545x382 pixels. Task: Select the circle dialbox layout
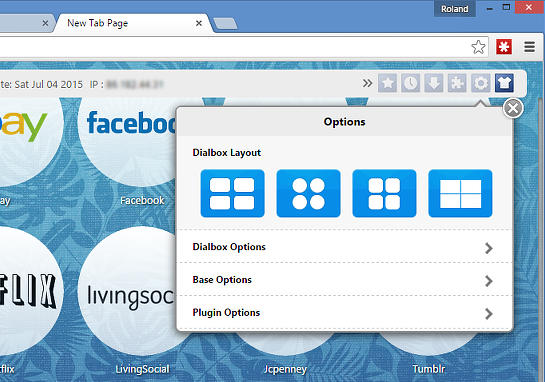[x=308, y=193]
